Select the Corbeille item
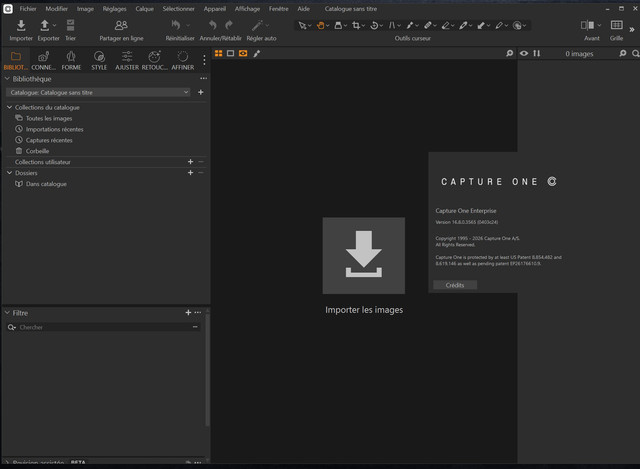This screenshot has height=469, width=640. coord(37,151)
